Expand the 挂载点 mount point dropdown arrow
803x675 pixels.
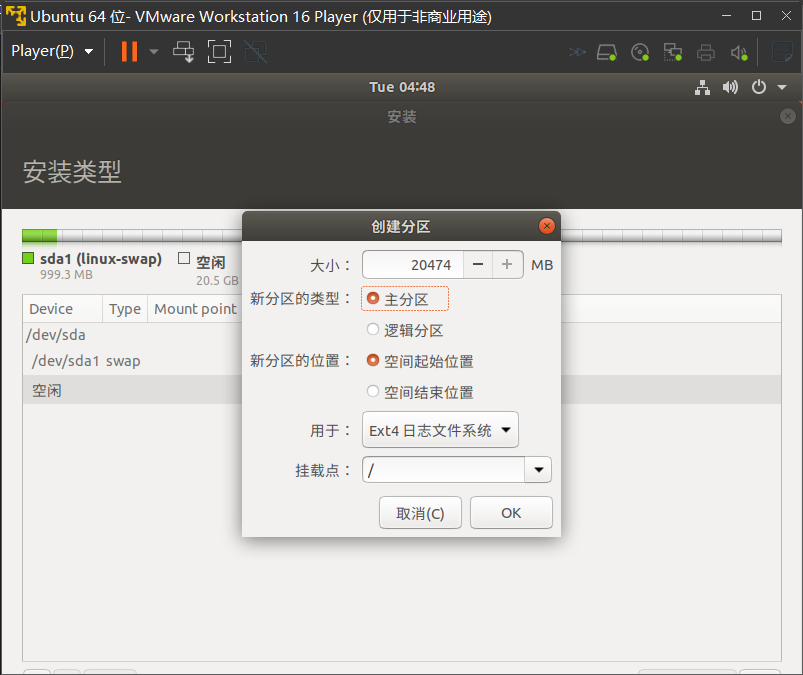(539, 469)
